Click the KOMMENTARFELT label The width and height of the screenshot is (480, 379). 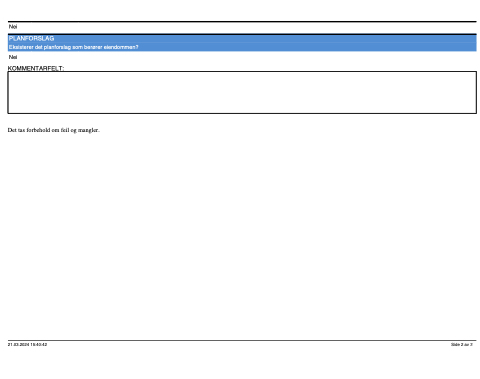click(x=36, y=68)
